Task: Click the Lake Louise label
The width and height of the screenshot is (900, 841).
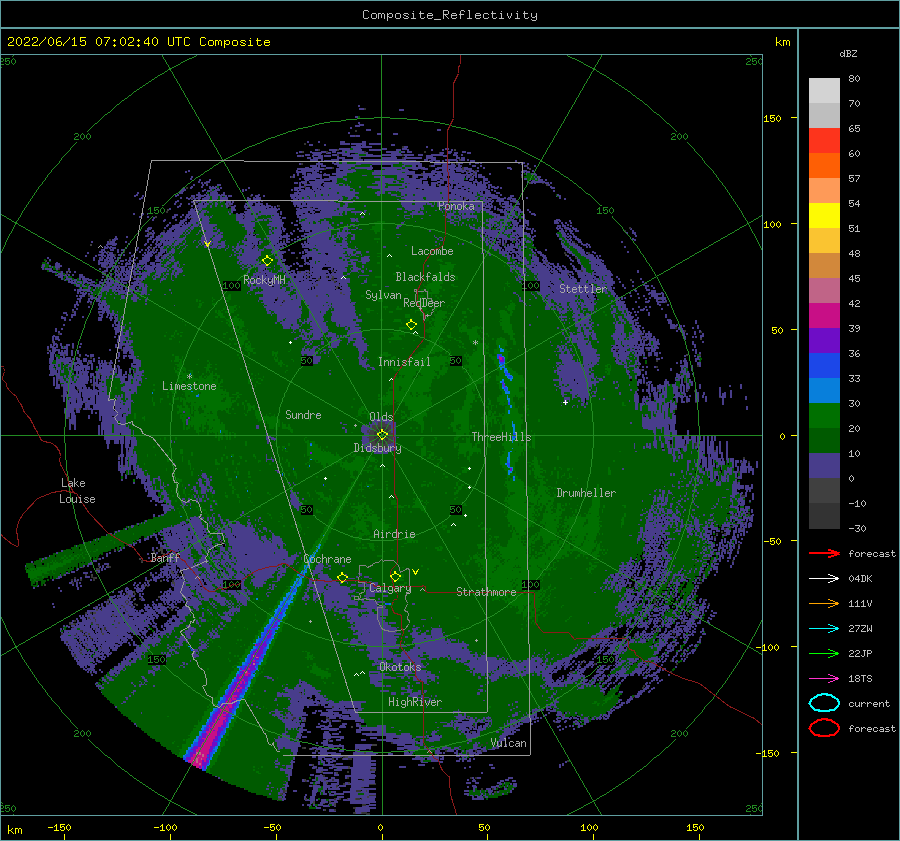Action: pyautogui.click(x=77, y=491)
